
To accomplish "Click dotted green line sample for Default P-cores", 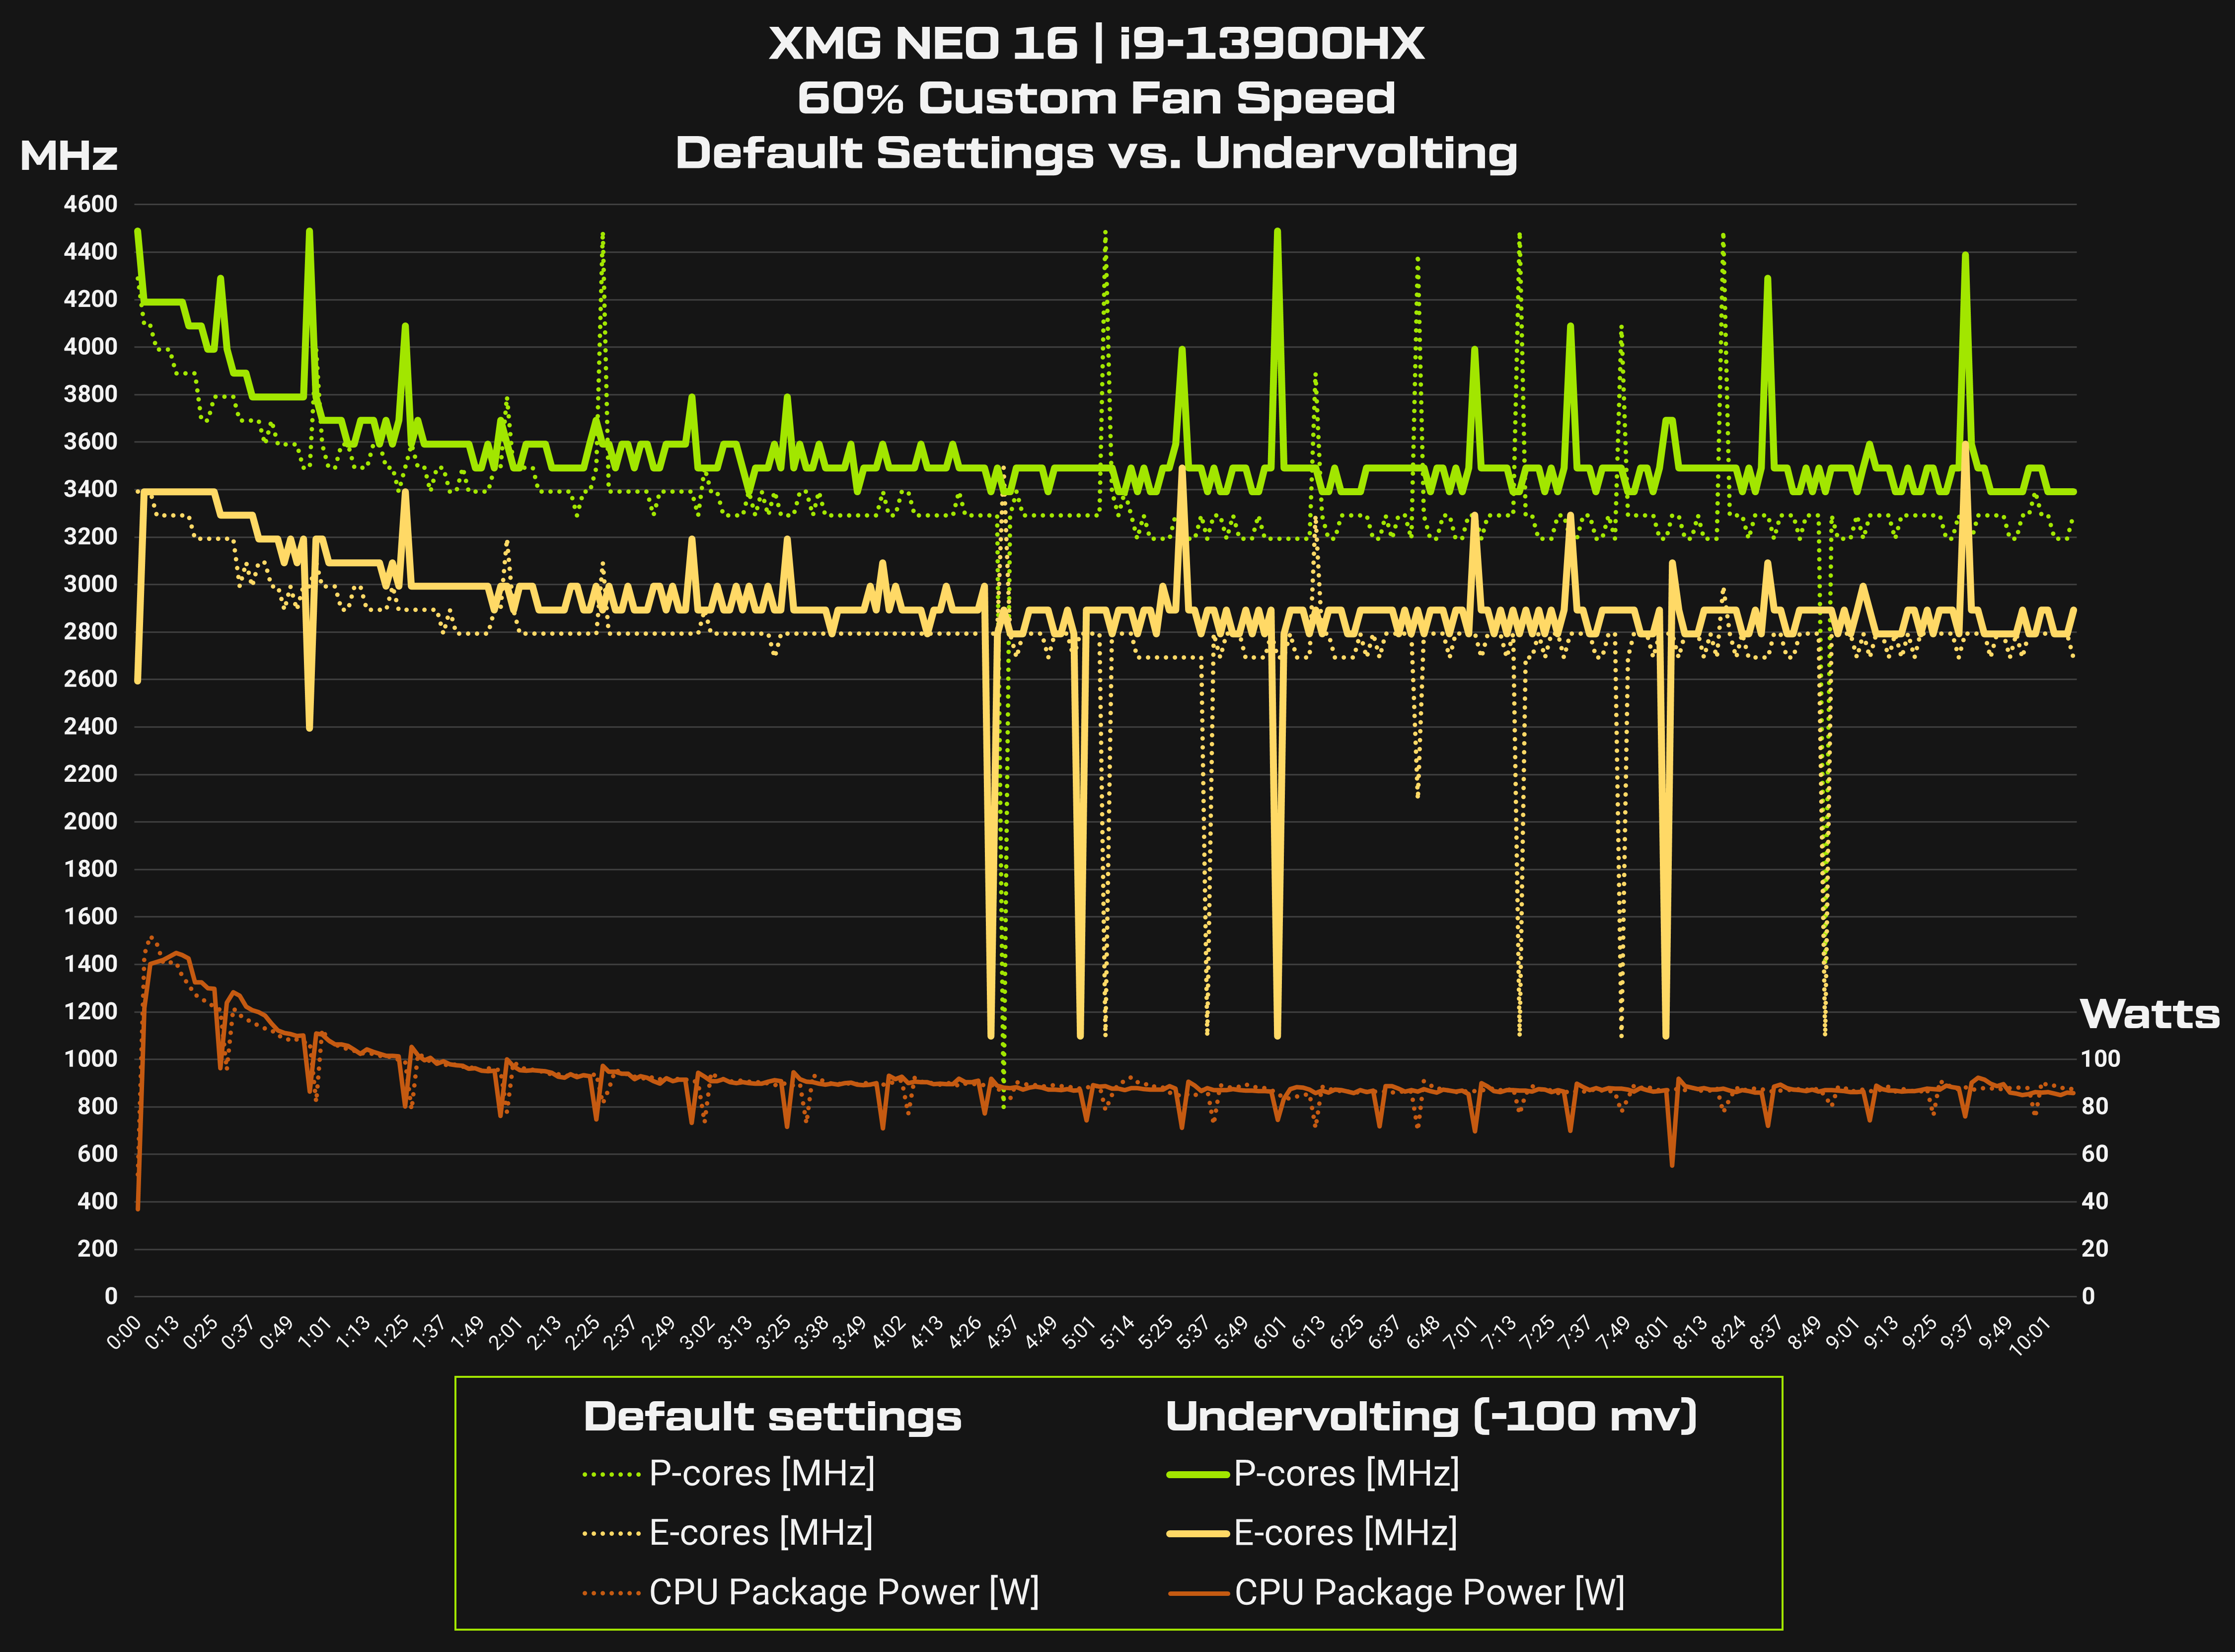I will (x=611, y=1474).
